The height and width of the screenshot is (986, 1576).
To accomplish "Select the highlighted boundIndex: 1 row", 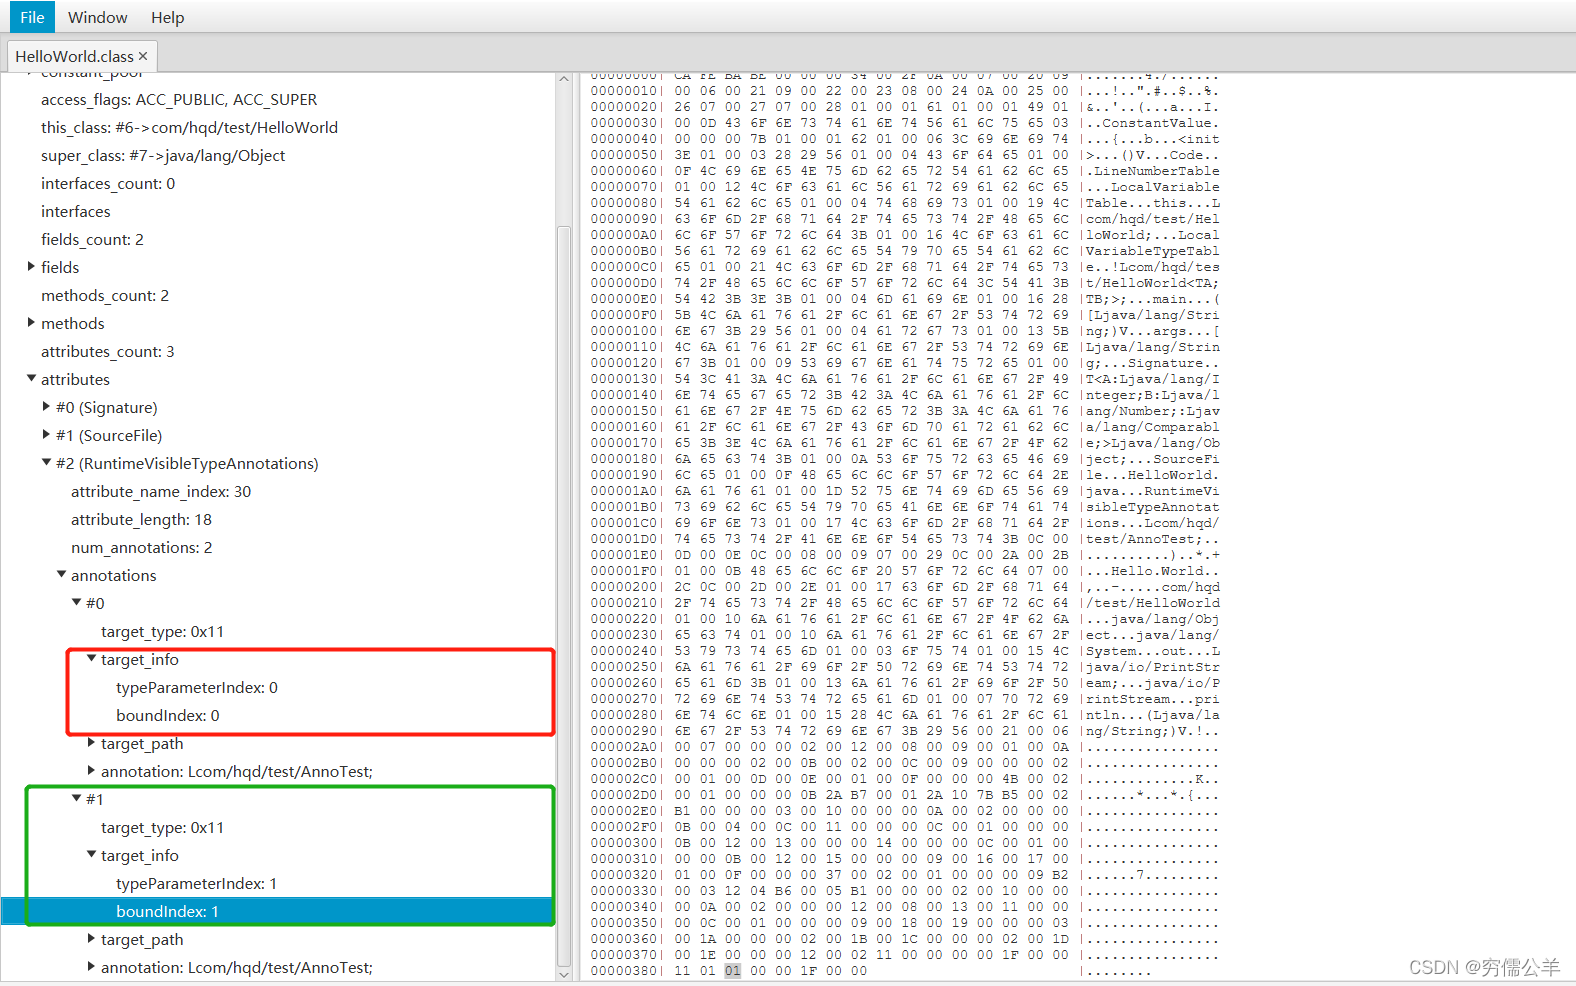I will 277,911.
